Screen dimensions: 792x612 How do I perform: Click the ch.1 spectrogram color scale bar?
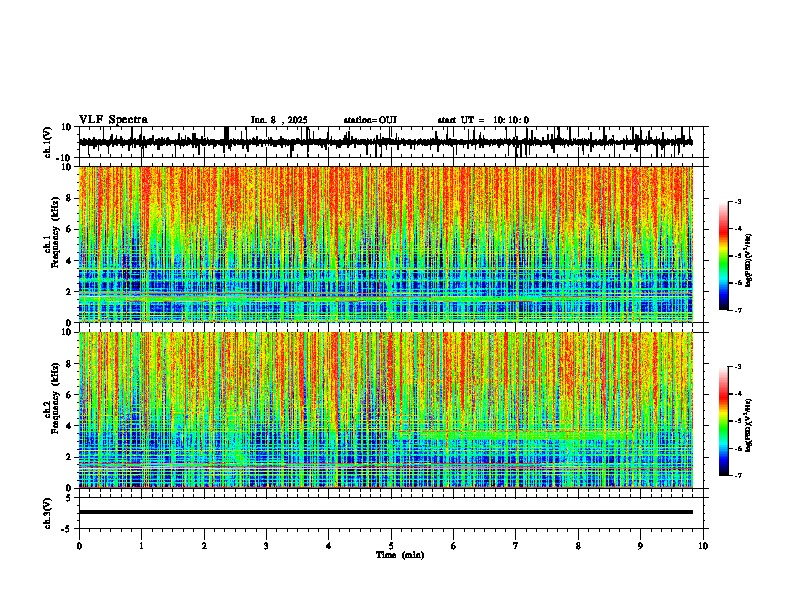pyautogui.click(x=724, y=256)
